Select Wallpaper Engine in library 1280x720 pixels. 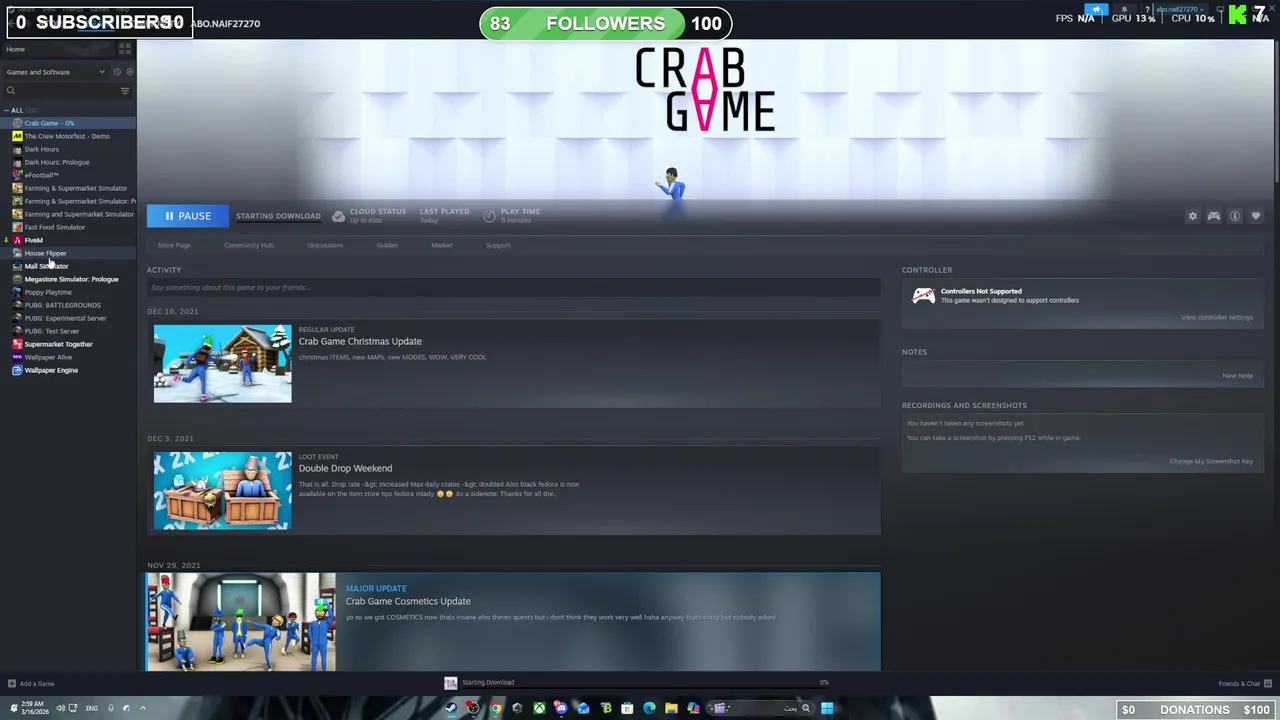[x=68, y=370]
